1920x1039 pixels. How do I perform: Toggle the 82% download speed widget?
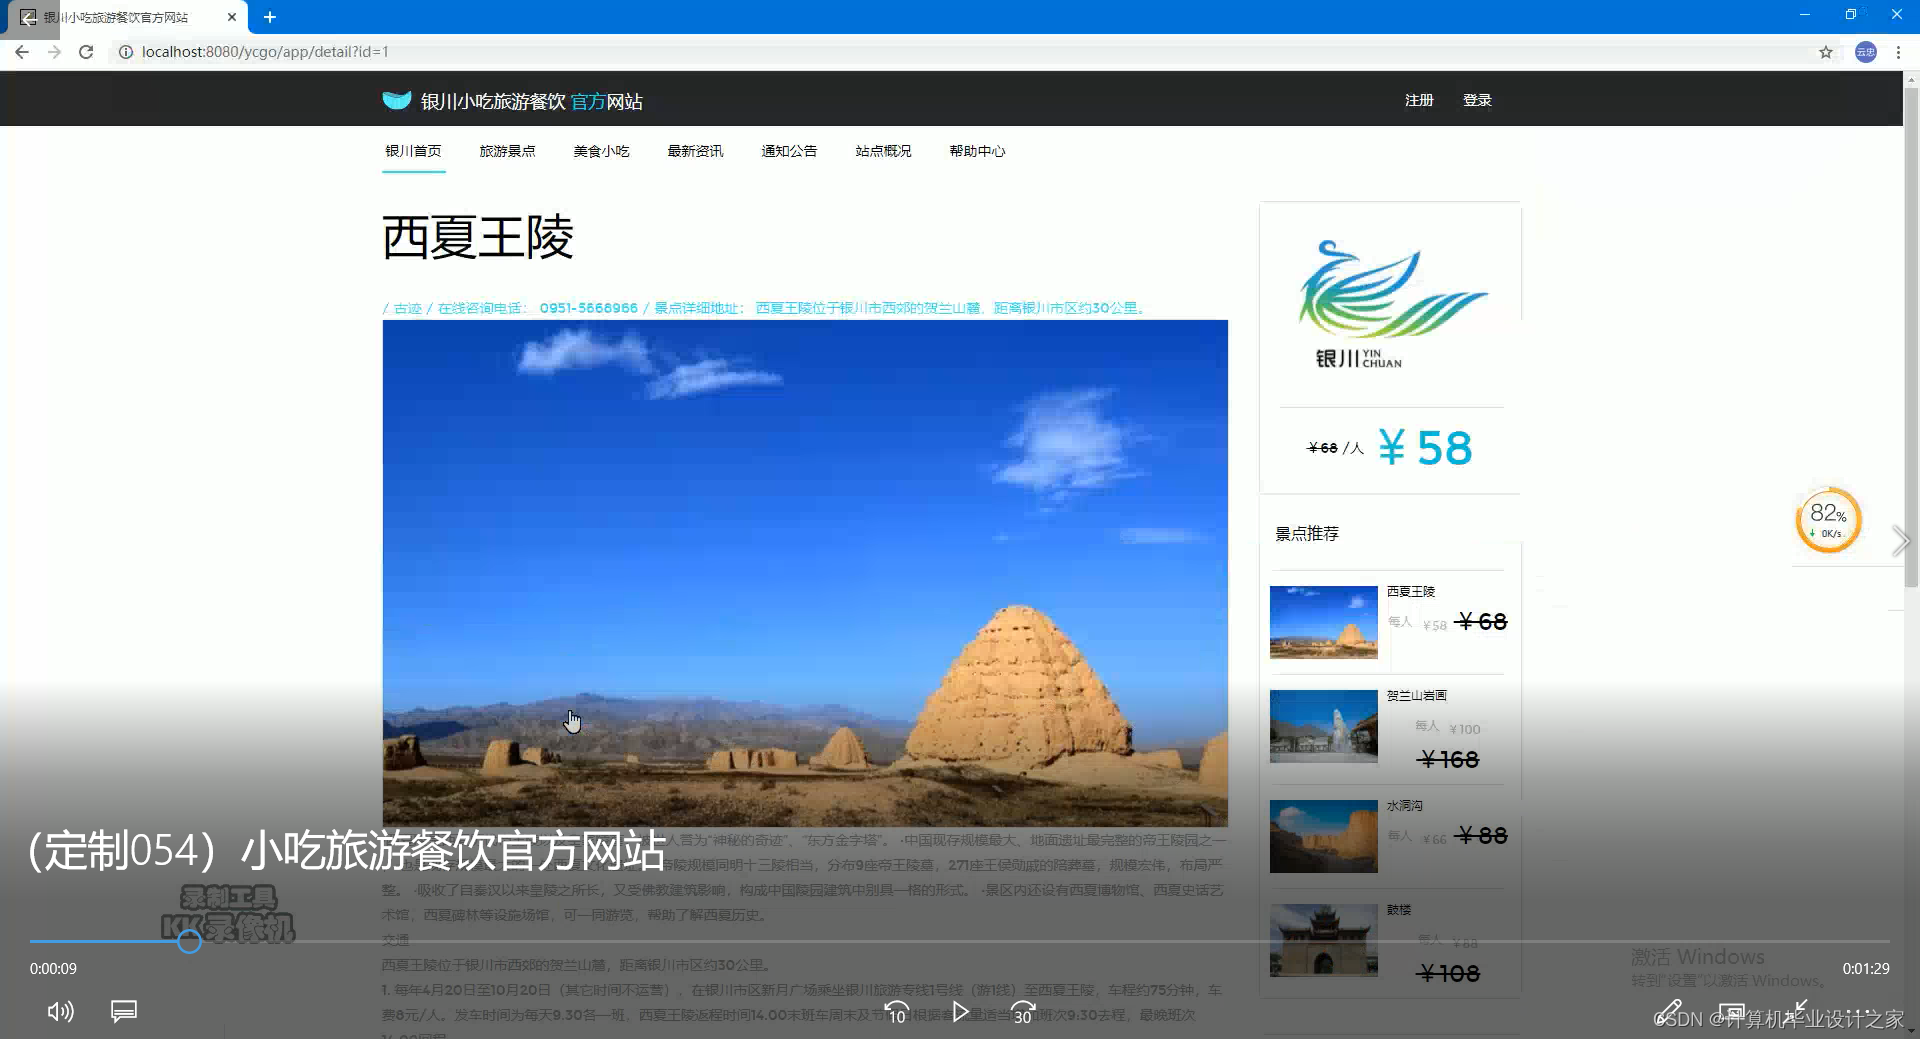[1830, 520]
